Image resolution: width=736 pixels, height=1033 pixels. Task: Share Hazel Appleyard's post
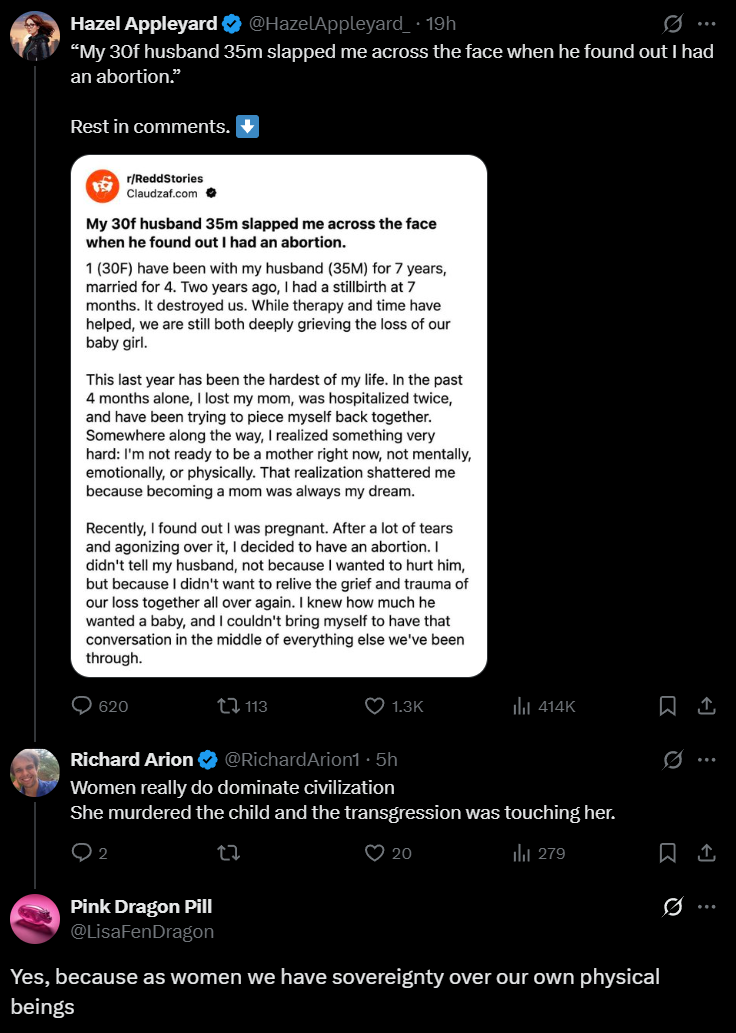[706, 706]
